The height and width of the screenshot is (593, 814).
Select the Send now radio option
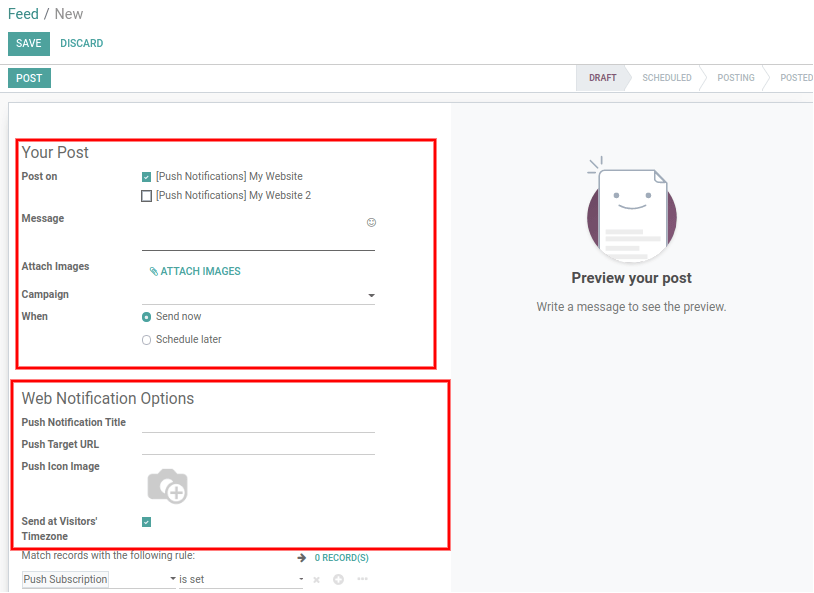(x=146, y=317)
